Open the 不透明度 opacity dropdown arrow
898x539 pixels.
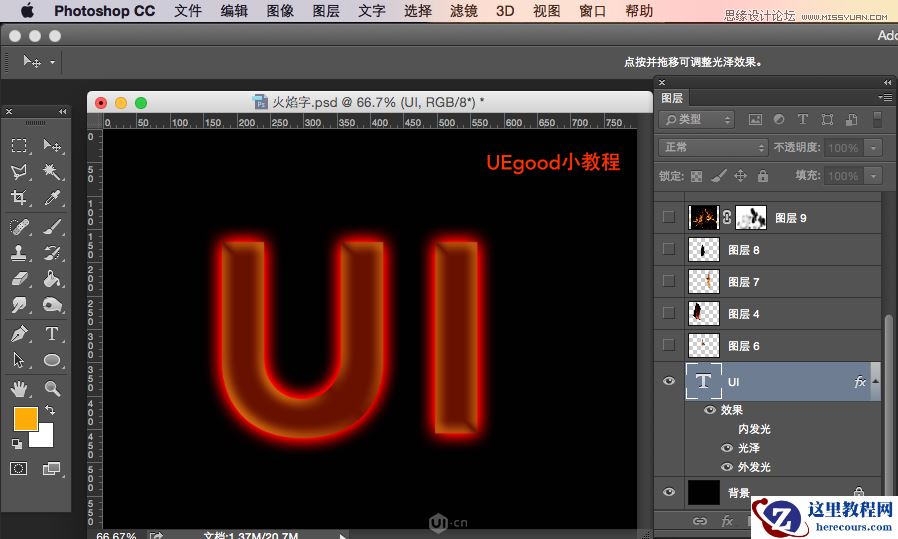tap(873, 148)
